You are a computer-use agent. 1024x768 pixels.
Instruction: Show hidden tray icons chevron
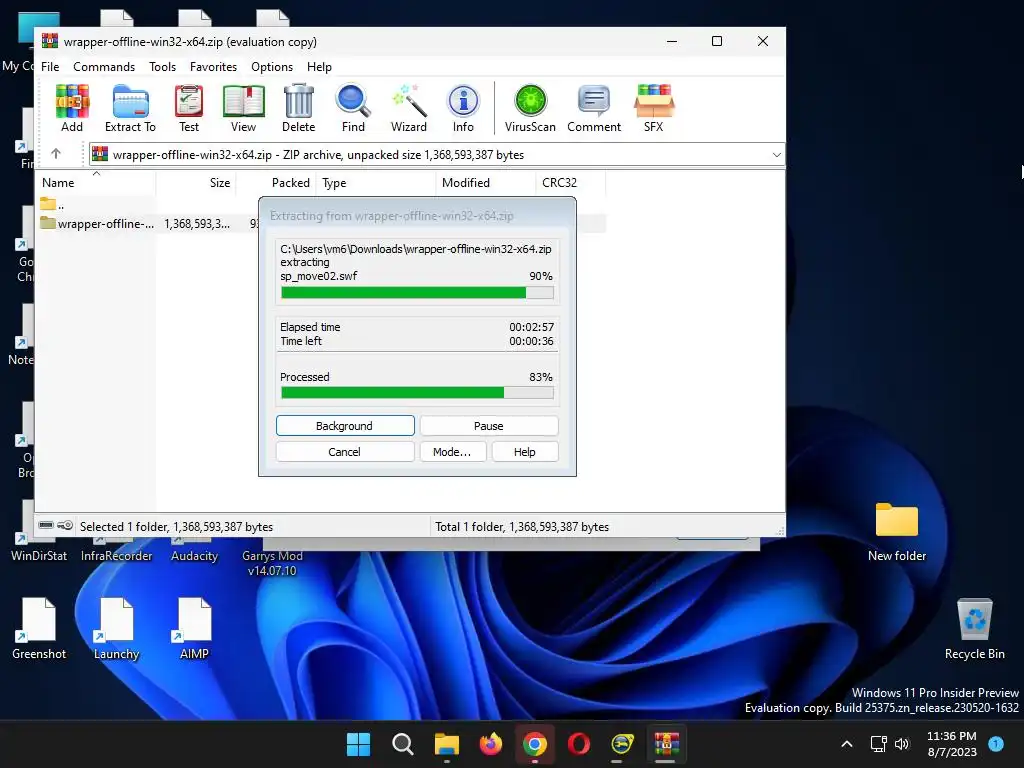click(846, 744)
